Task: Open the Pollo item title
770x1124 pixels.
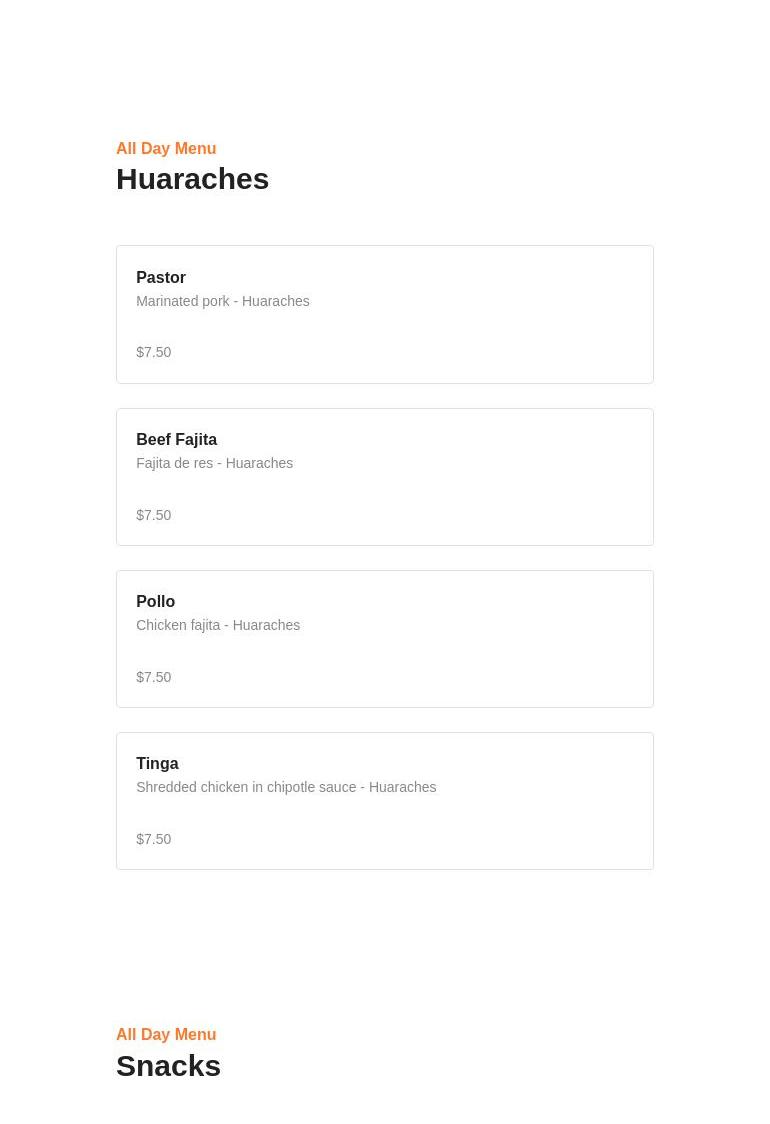Action: point(155,602)
